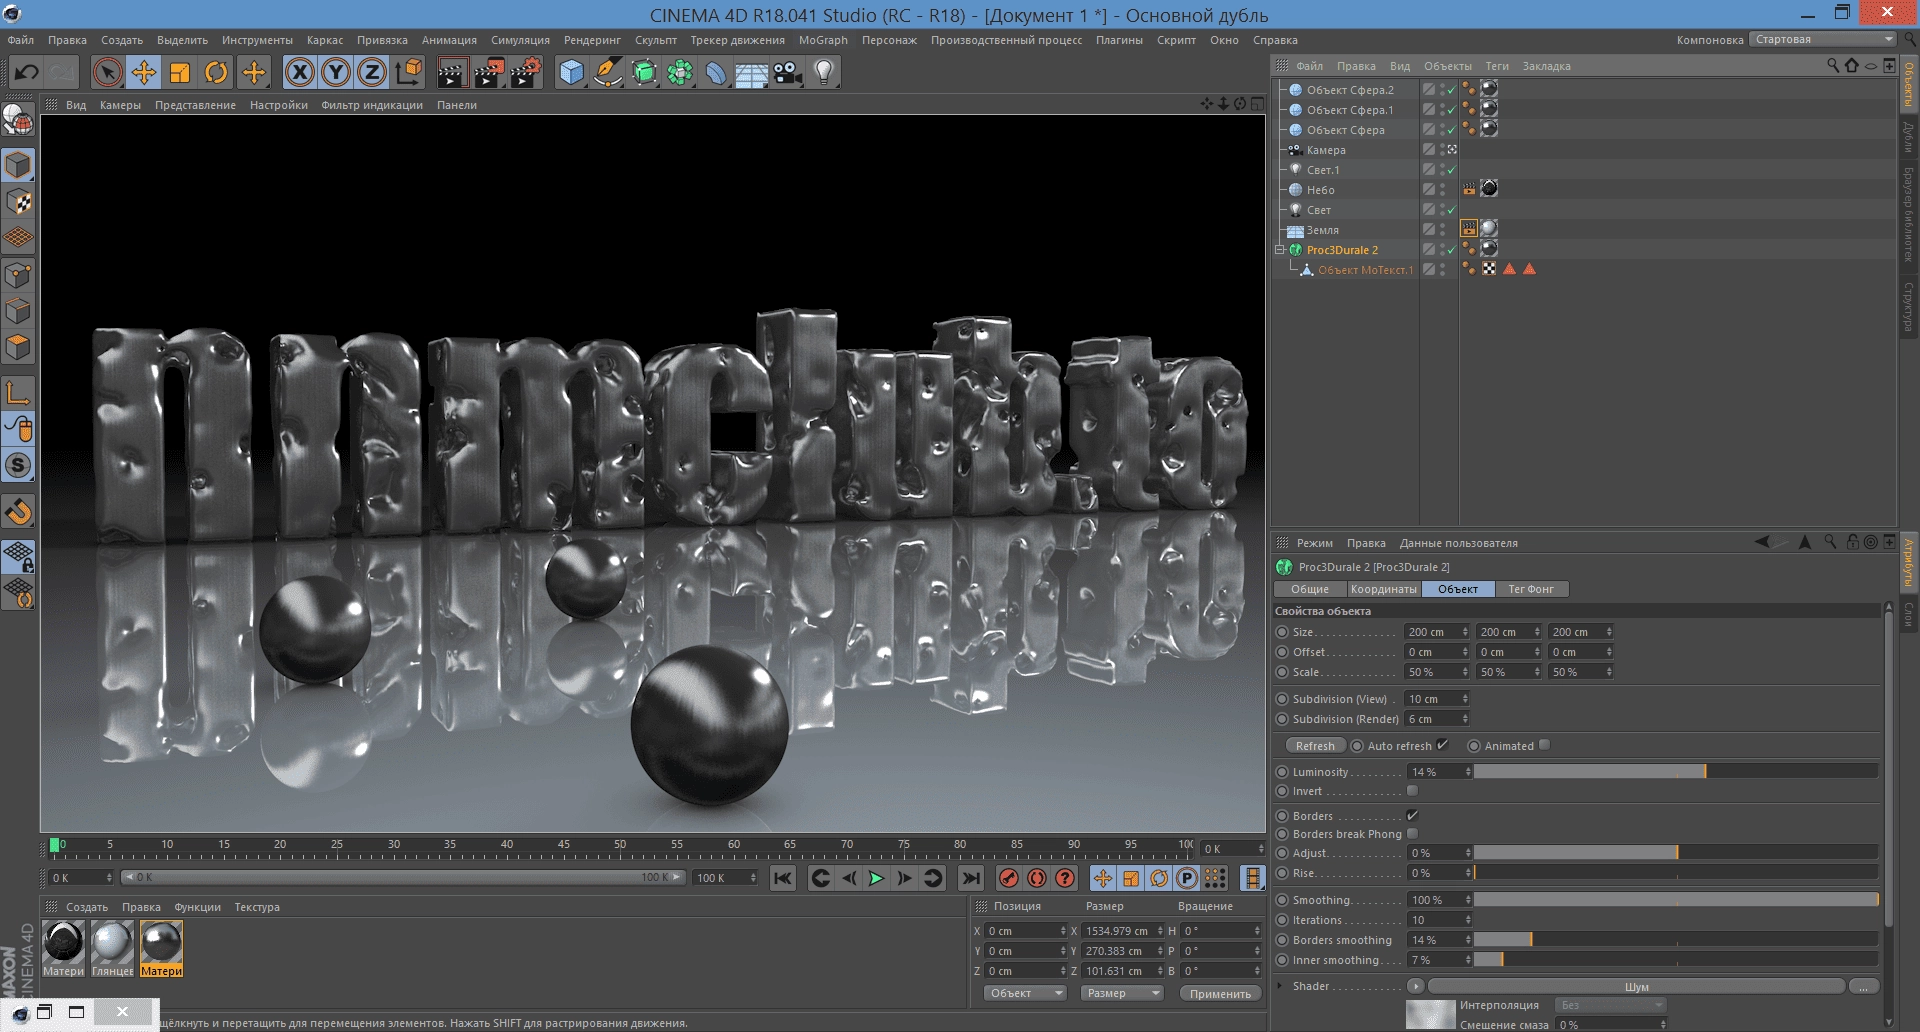
Task: Toggle Z axis lock
Action: [372, 72]
